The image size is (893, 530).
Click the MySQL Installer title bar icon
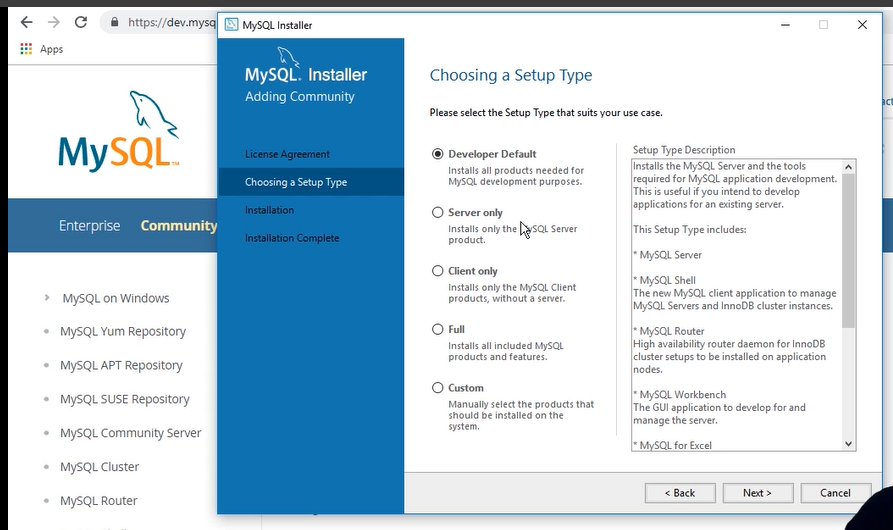pos(231,24)
